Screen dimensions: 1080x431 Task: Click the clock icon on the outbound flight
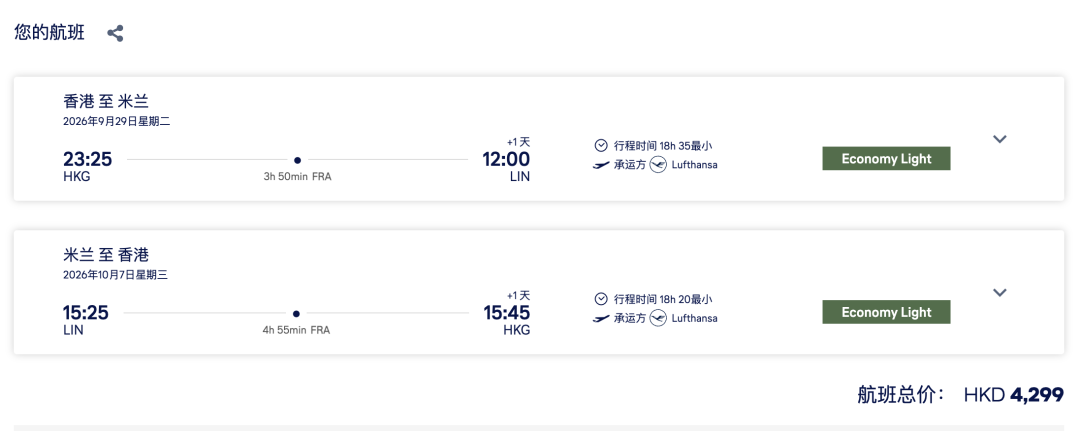point(601,145)
